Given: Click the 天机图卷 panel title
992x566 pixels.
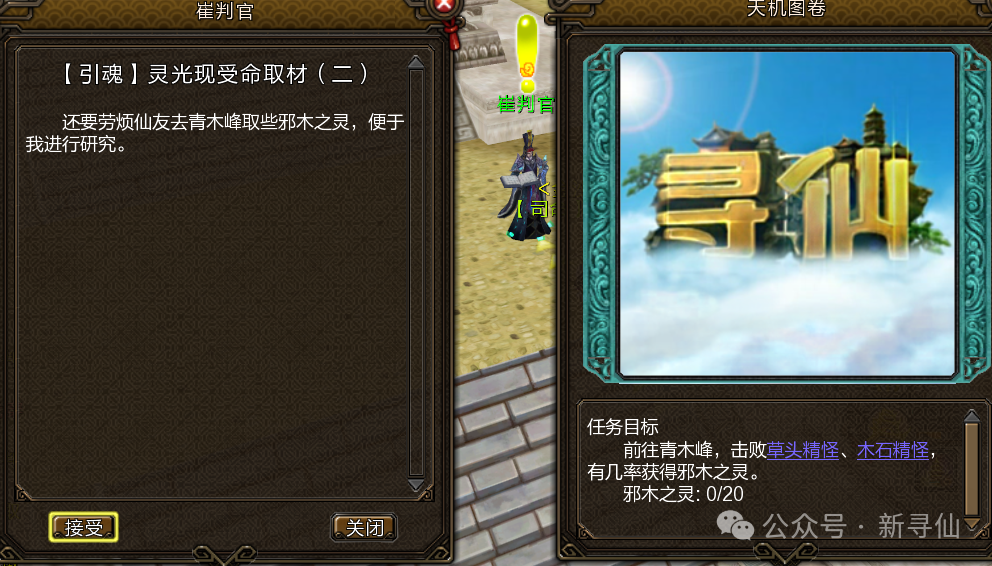Looking at the screenshot, I should (786, 9).
